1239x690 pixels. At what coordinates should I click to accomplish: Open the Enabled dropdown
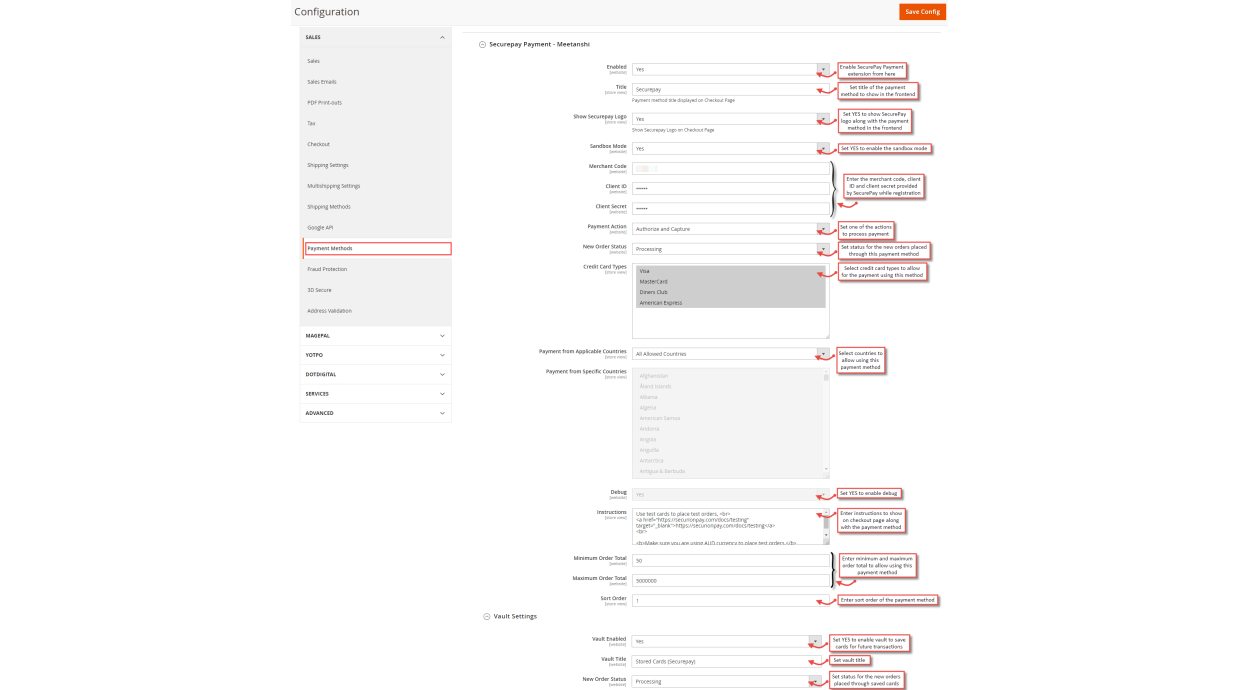[731, 69]
